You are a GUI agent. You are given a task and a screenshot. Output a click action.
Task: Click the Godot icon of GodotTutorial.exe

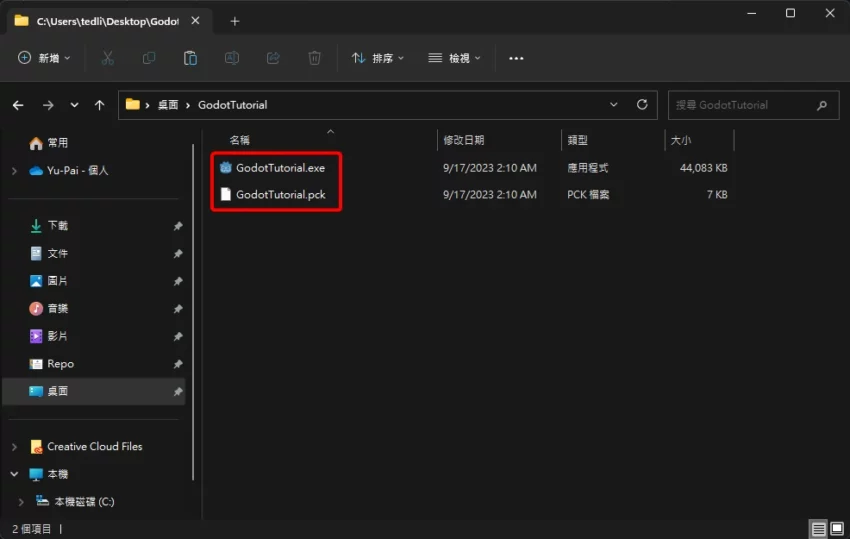pos(226,168)
